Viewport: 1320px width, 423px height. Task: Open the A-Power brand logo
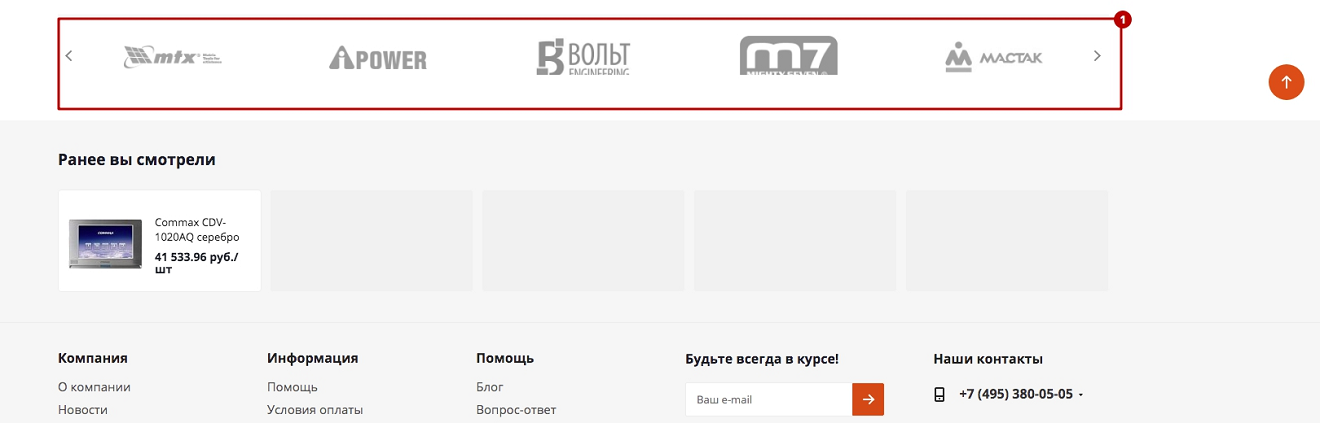point(378,58)
